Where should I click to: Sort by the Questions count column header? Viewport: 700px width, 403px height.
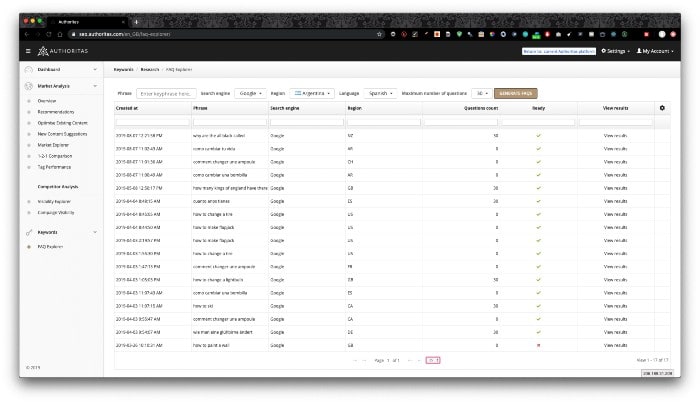point(481,108)
